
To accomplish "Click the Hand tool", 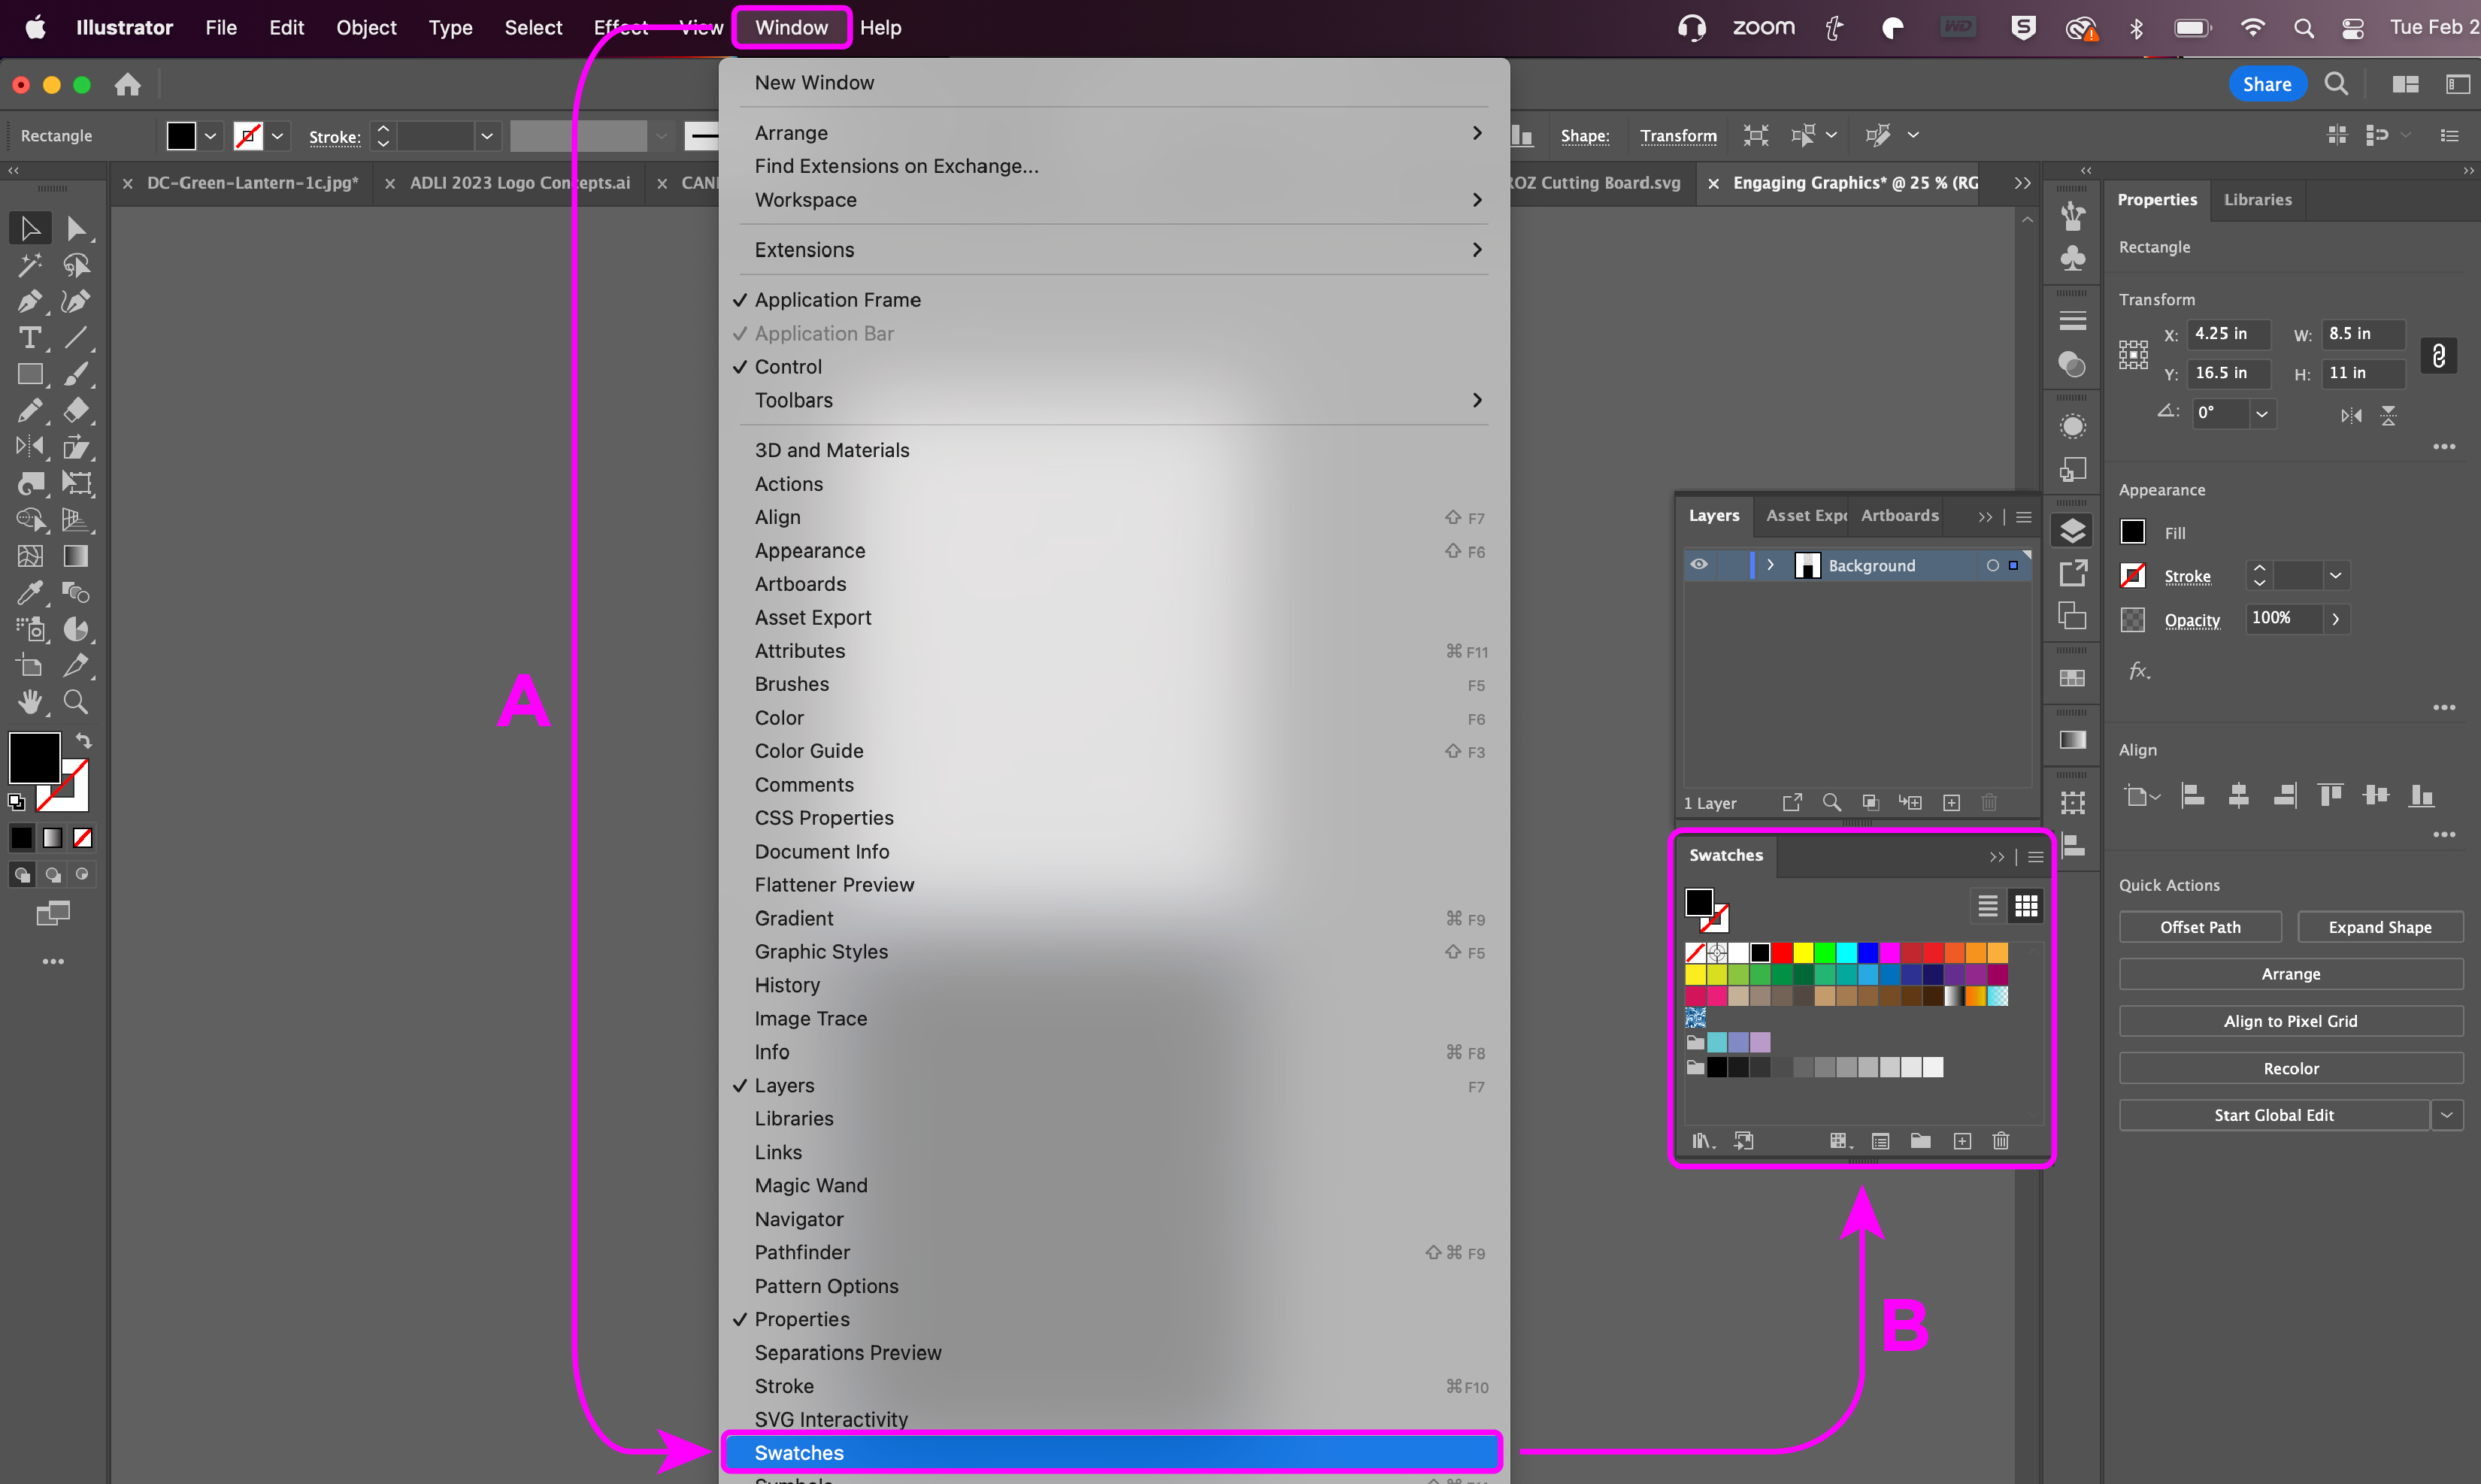I will click(29, 702).
